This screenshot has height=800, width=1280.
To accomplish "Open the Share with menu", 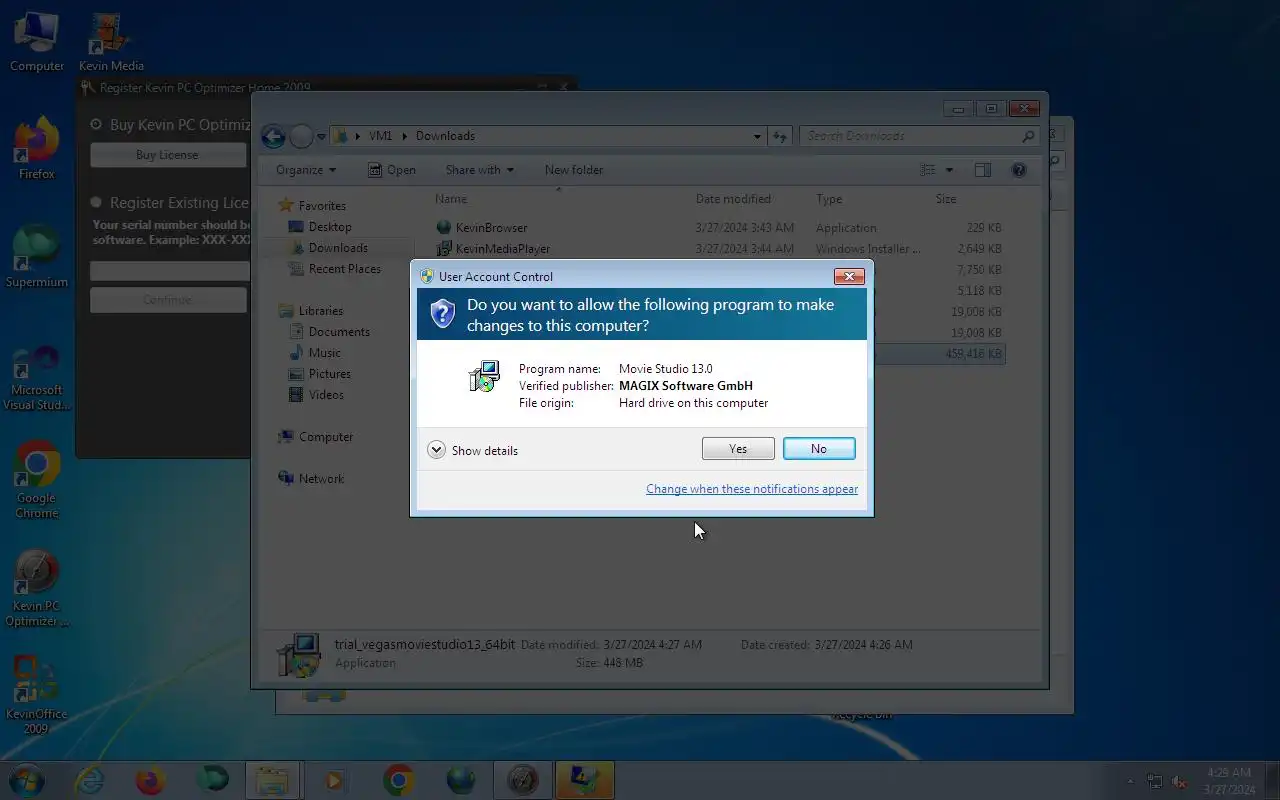I will point(479,170).
